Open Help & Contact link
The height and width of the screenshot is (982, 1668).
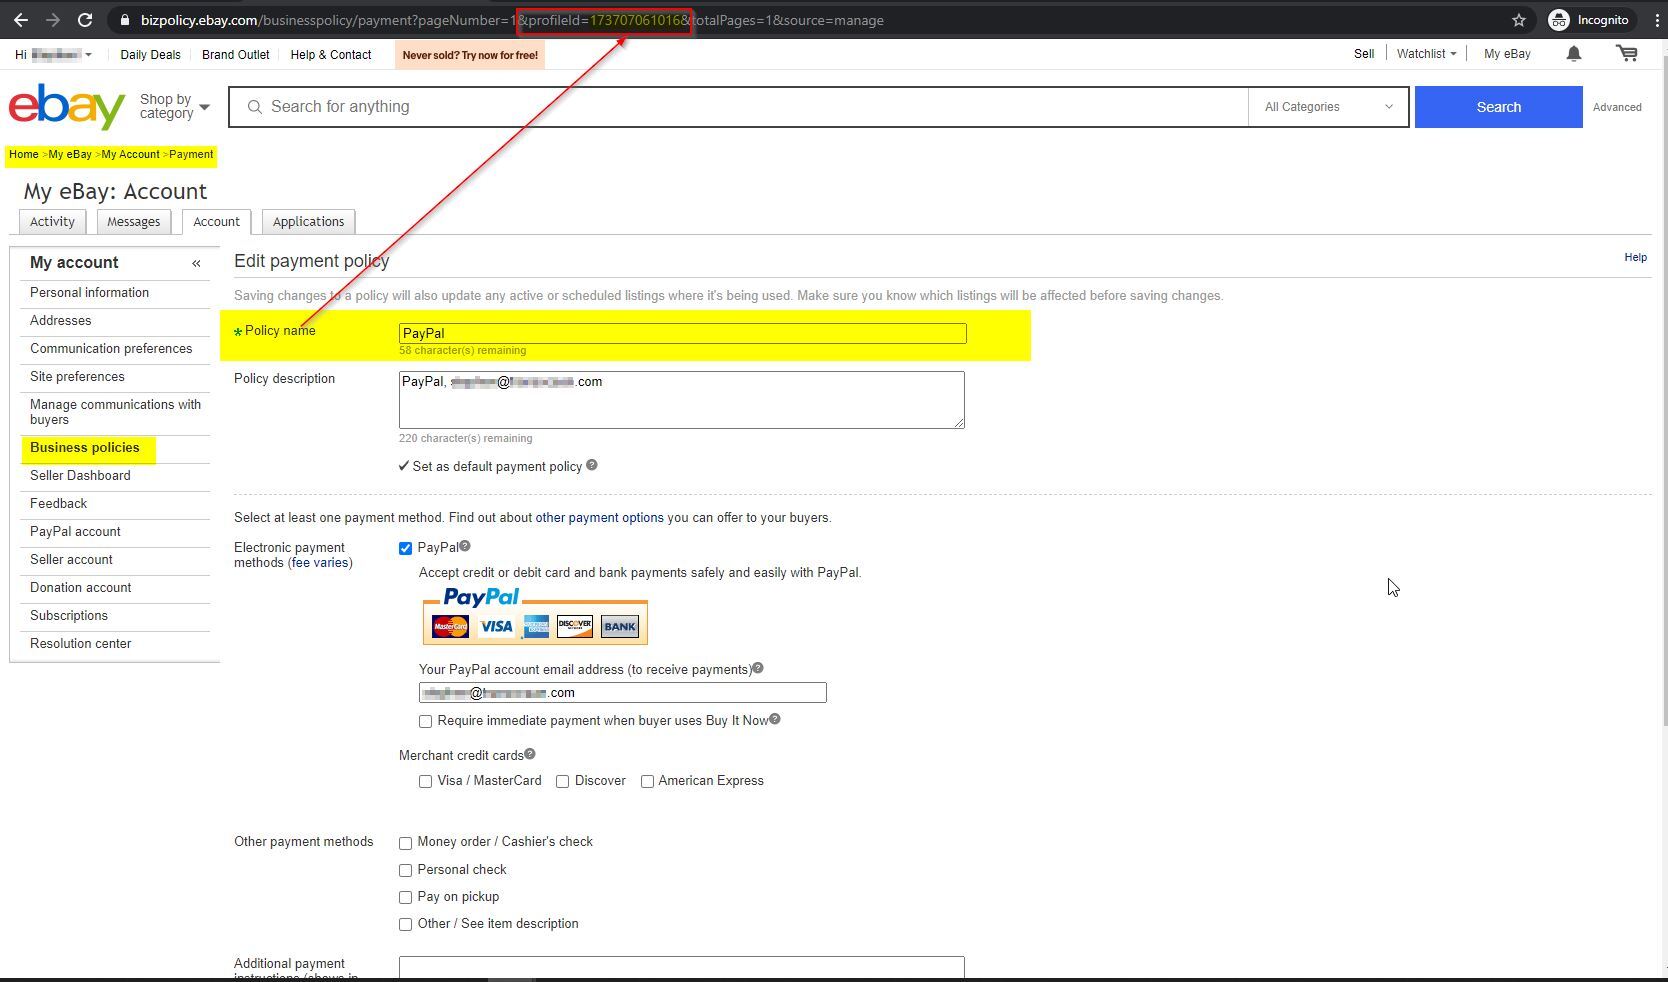(x=331, y=55)
